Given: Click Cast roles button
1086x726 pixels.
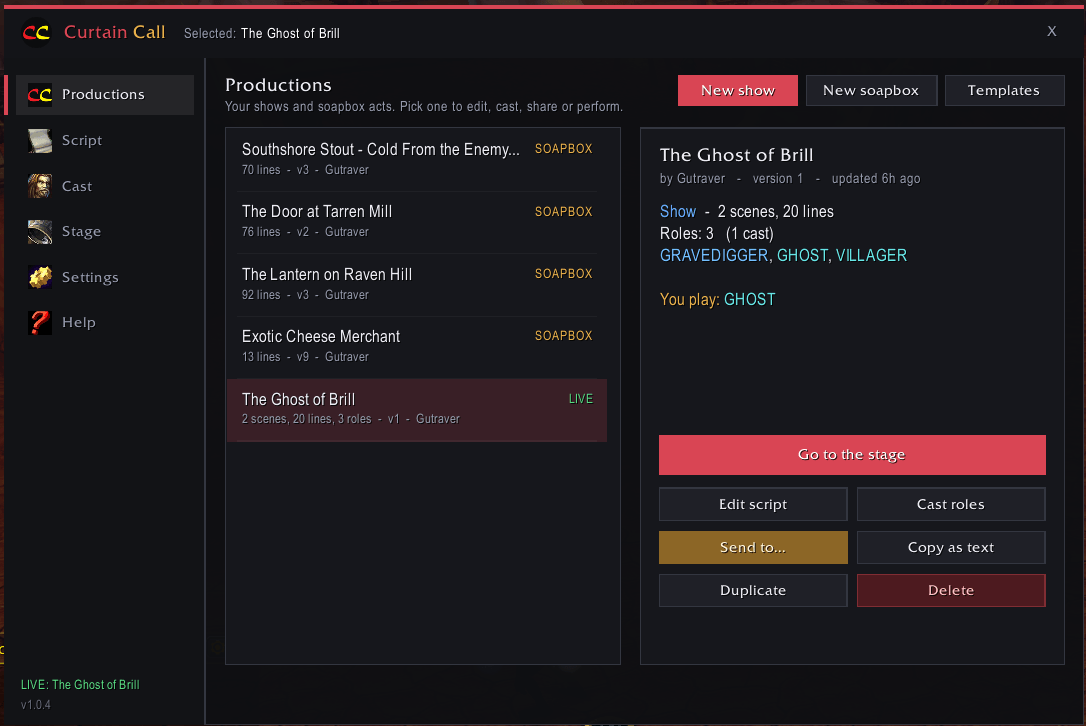Looking at the screenshot, I should point(951,504).
